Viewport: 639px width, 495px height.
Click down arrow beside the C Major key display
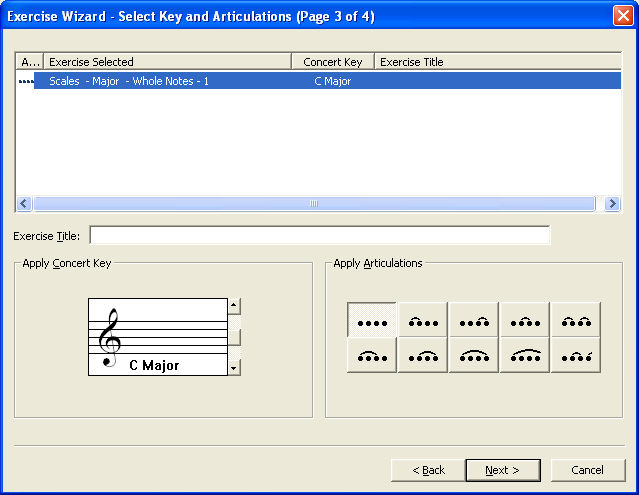tap(234, 367)
